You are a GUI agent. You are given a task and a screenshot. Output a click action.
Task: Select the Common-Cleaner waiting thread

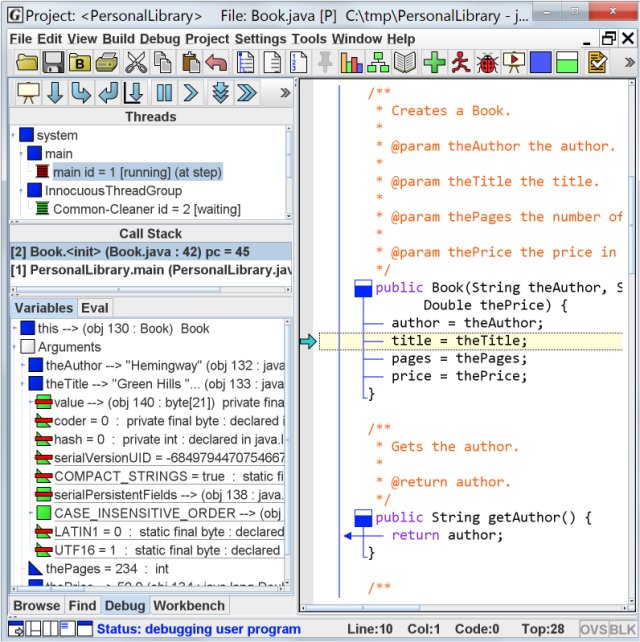pyautogui.click(x=147, y=209)
